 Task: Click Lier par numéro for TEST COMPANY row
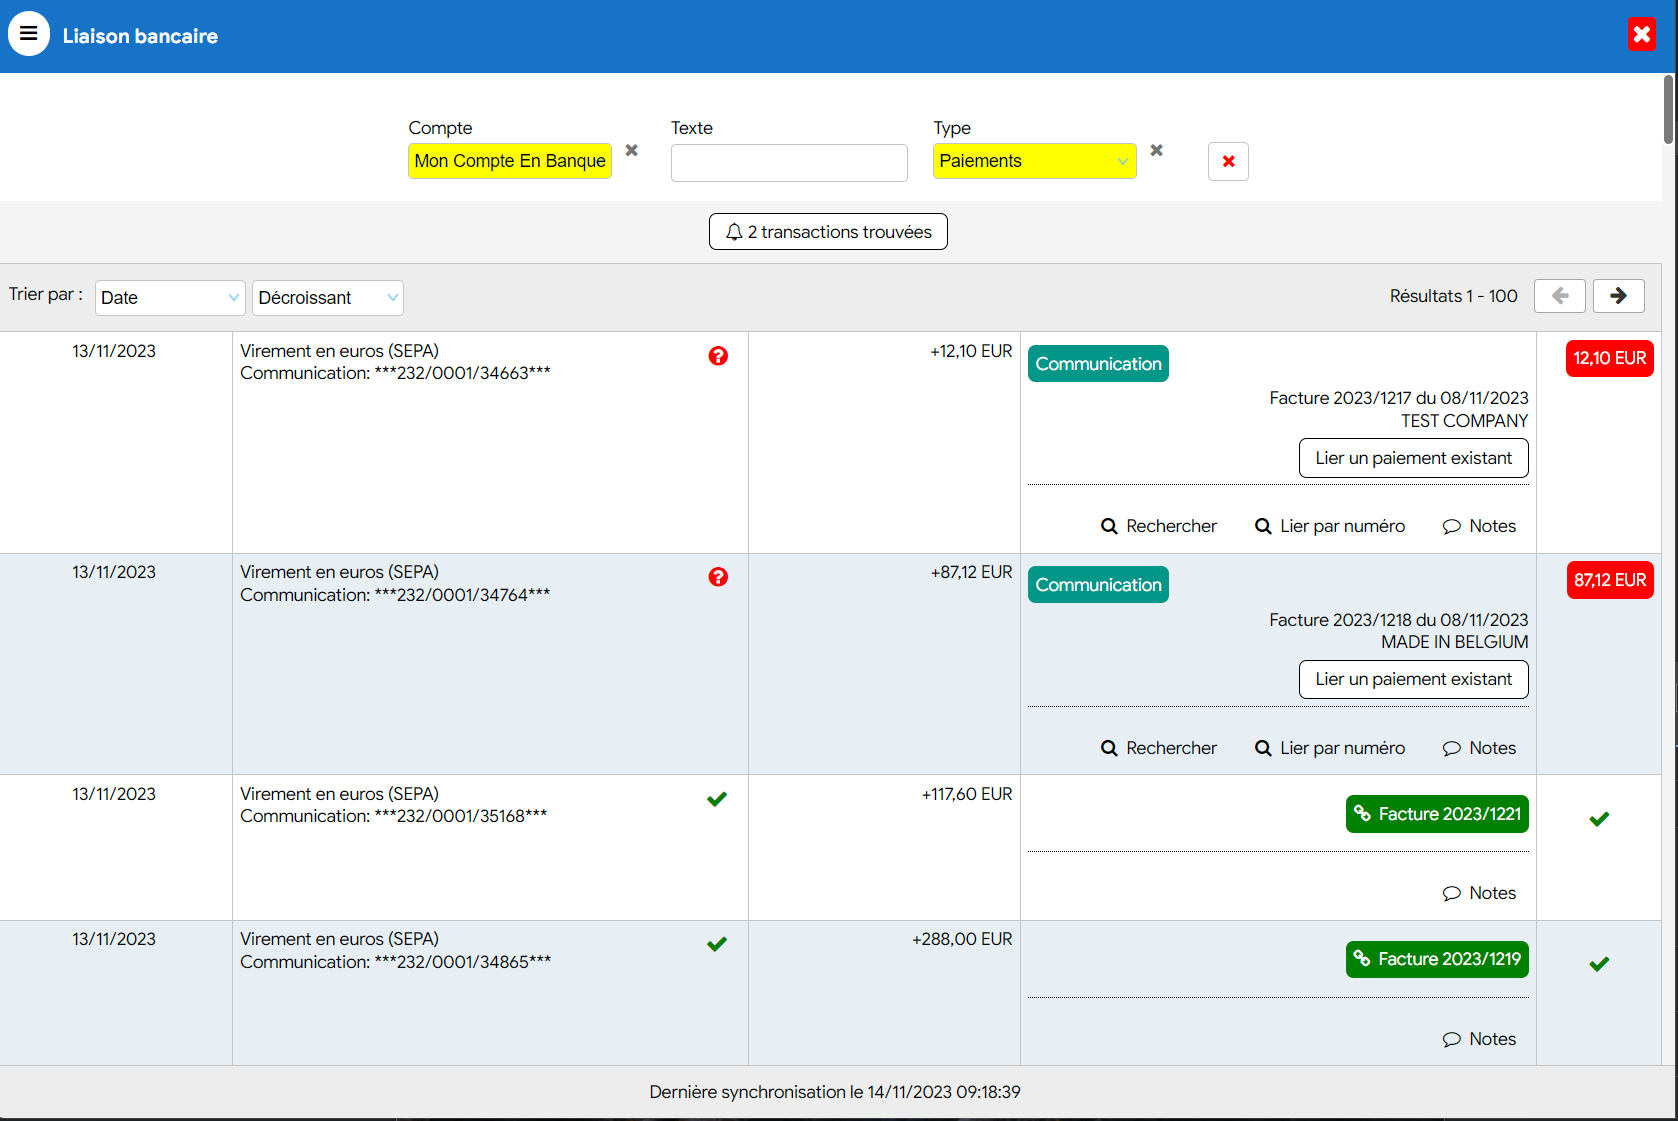(x=1330, y=526)
